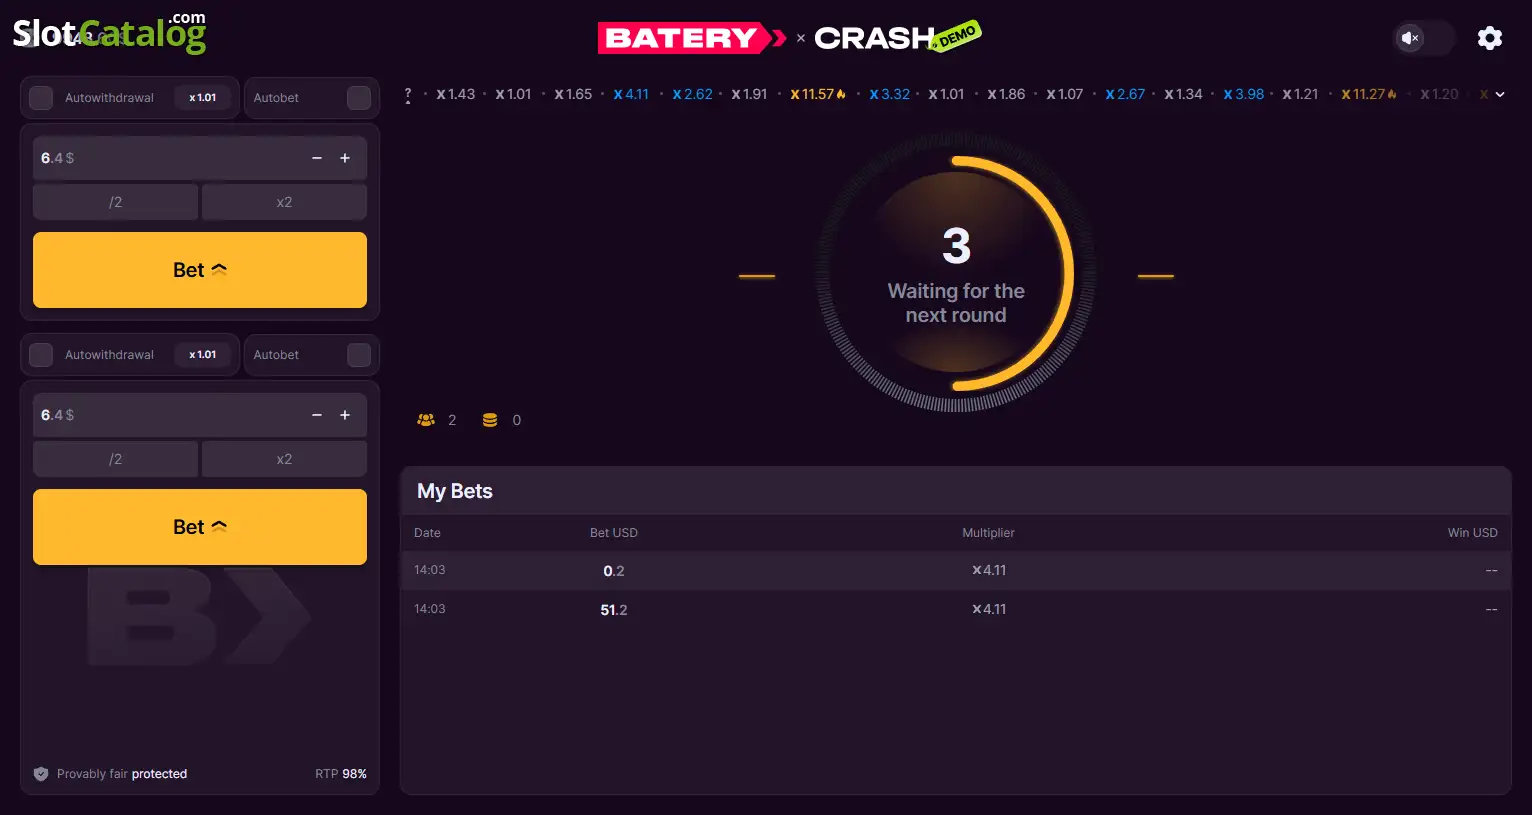The height and width of the screenshot is (815, 1532).
Task: Click the bottom yellow Bet button
Action: (200, 527)
